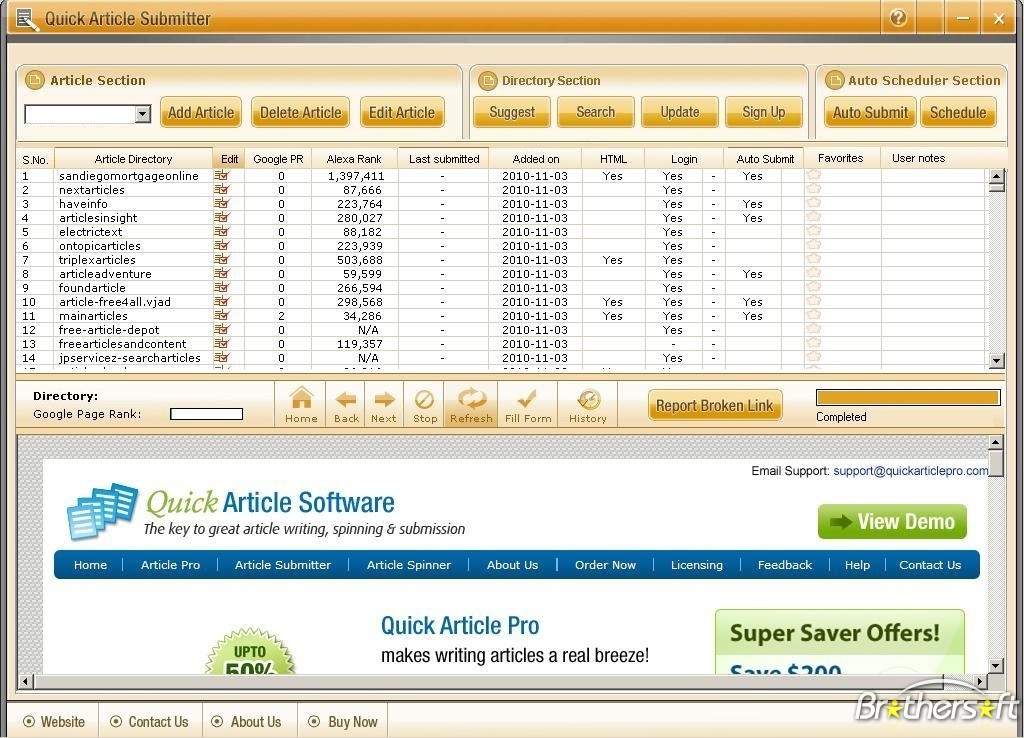
Task: Click edit icon for foundarticle row
Action: pos(222,287)
